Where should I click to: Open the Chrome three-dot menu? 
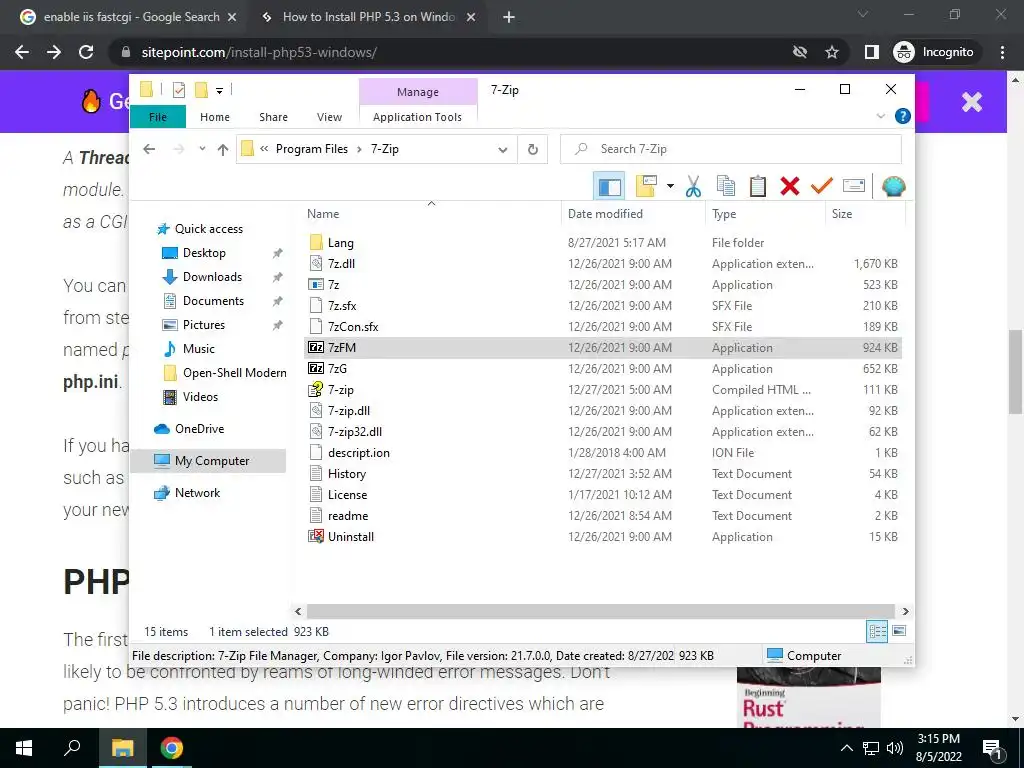[1002, 52]
